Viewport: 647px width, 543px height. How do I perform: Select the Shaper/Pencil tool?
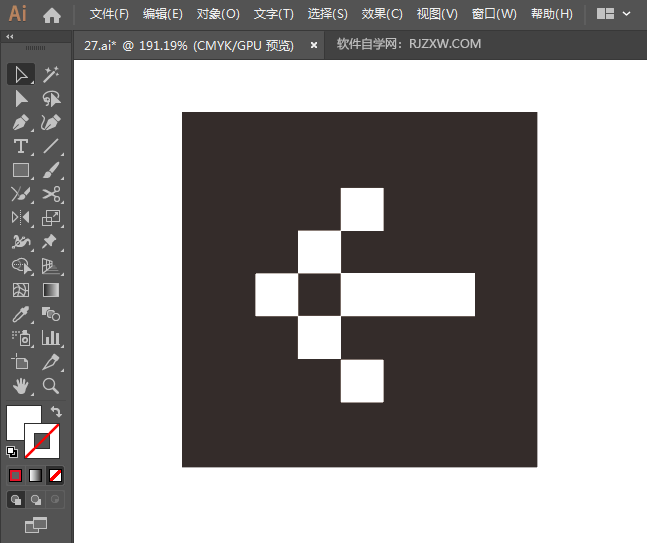pyautogui.click(x=21, y=194)
